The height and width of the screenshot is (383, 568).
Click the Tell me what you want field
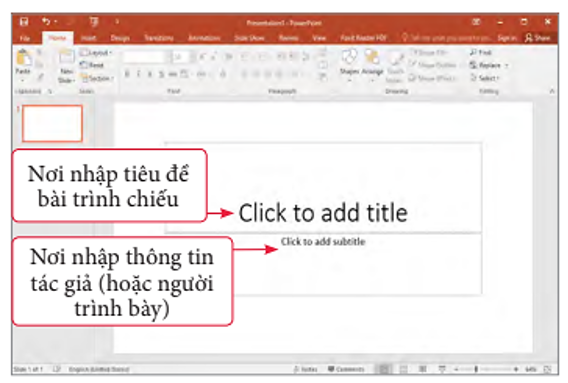click(x=446, y=38)
